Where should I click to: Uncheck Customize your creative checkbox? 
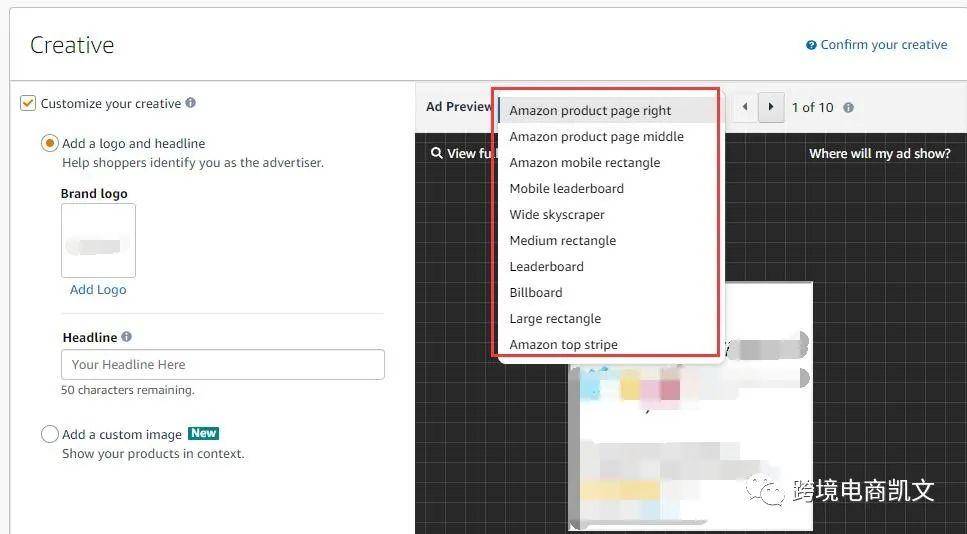pyautogui.click(x=28, y=103)
